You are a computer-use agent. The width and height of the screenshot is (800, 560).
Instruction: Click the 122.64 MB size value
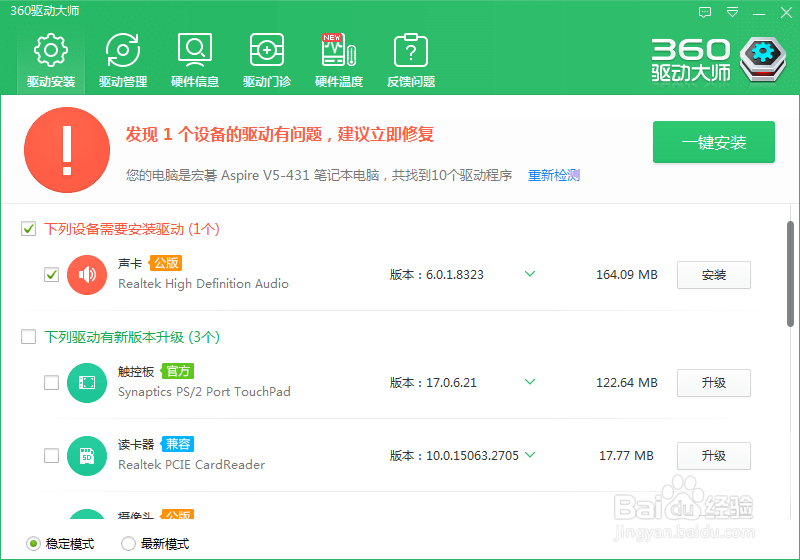tap(627, 383)
